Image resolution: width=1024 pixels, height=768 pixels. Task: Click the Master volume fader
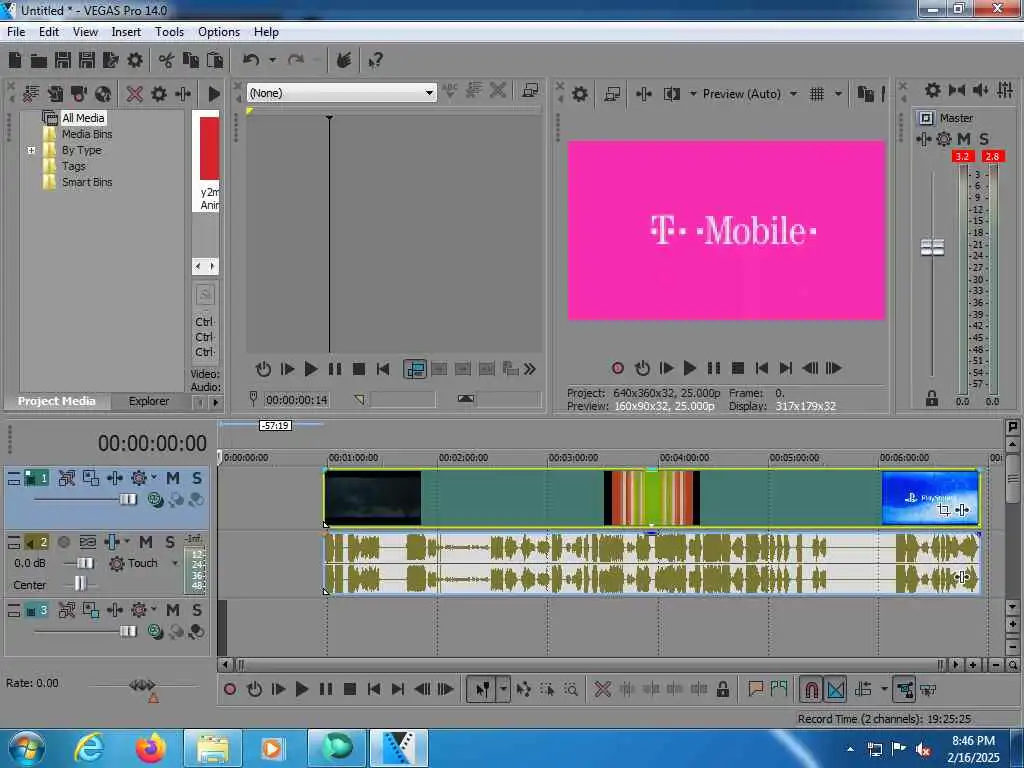pos(932,248)
